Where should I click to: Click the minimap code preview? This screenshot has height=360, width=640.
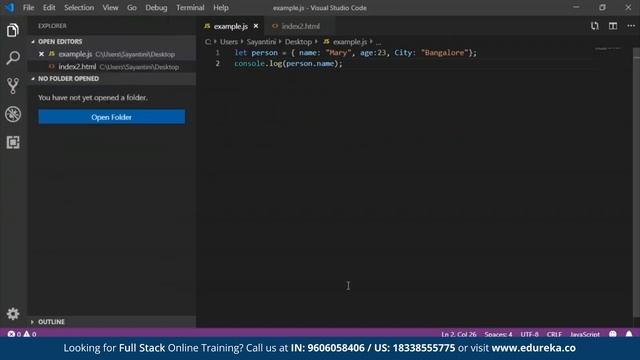pos(607,49)
